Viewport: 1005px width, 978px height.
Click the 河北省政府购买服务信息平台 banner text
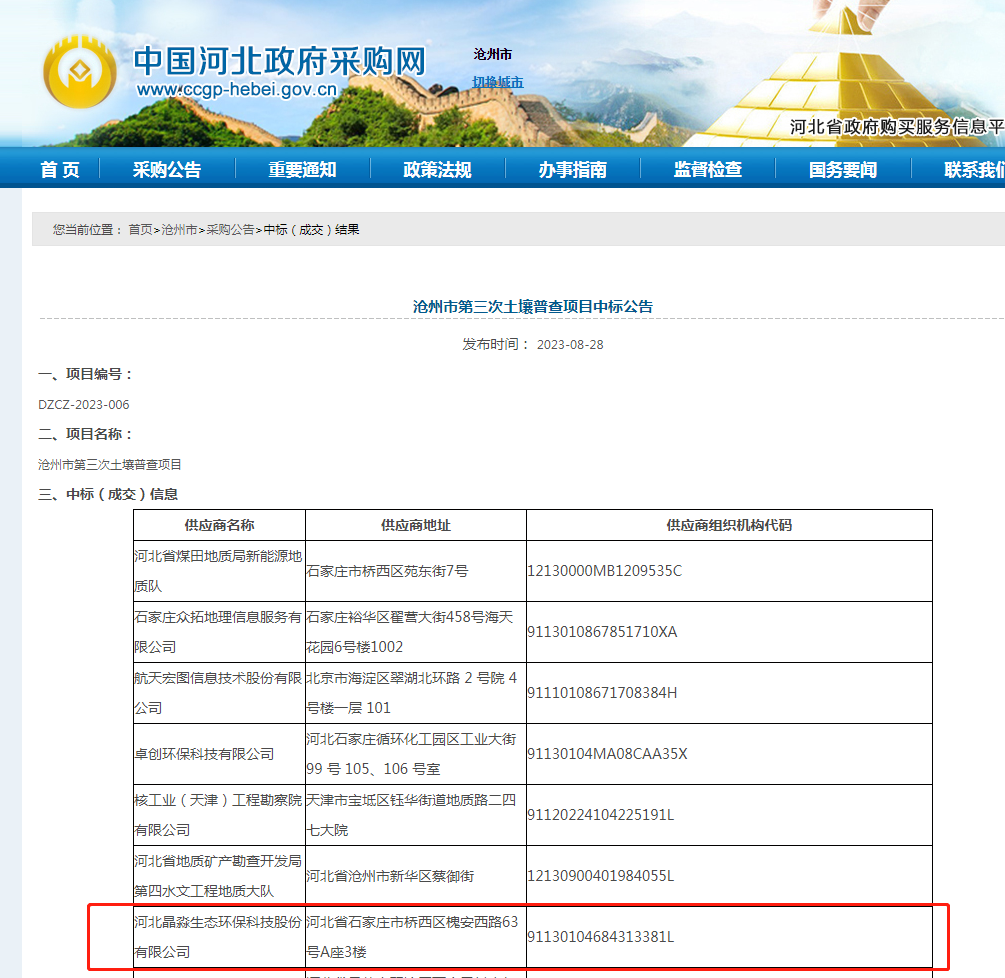(x=897, y=127)
